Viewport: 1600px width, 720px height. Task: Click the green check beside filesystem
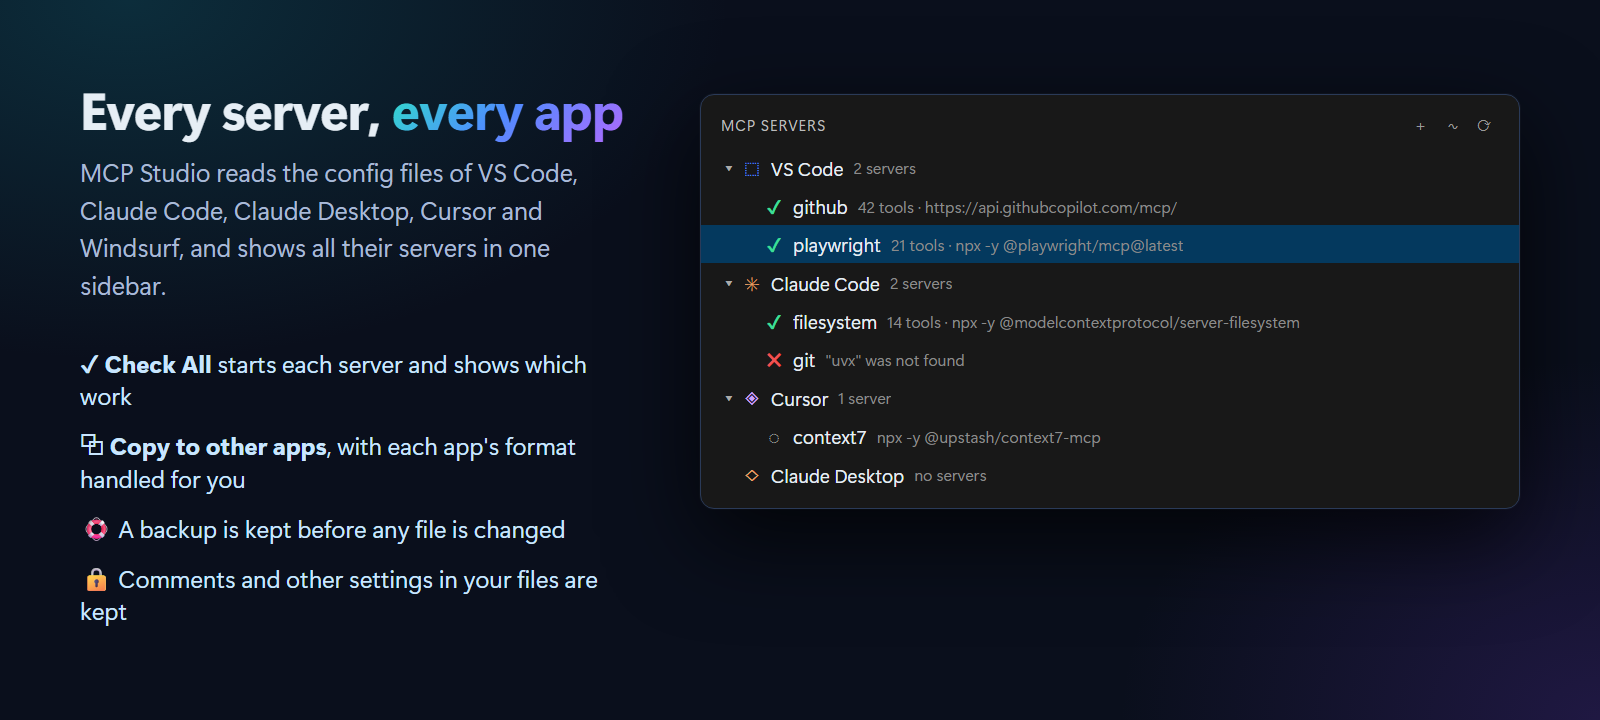point(774,322)
